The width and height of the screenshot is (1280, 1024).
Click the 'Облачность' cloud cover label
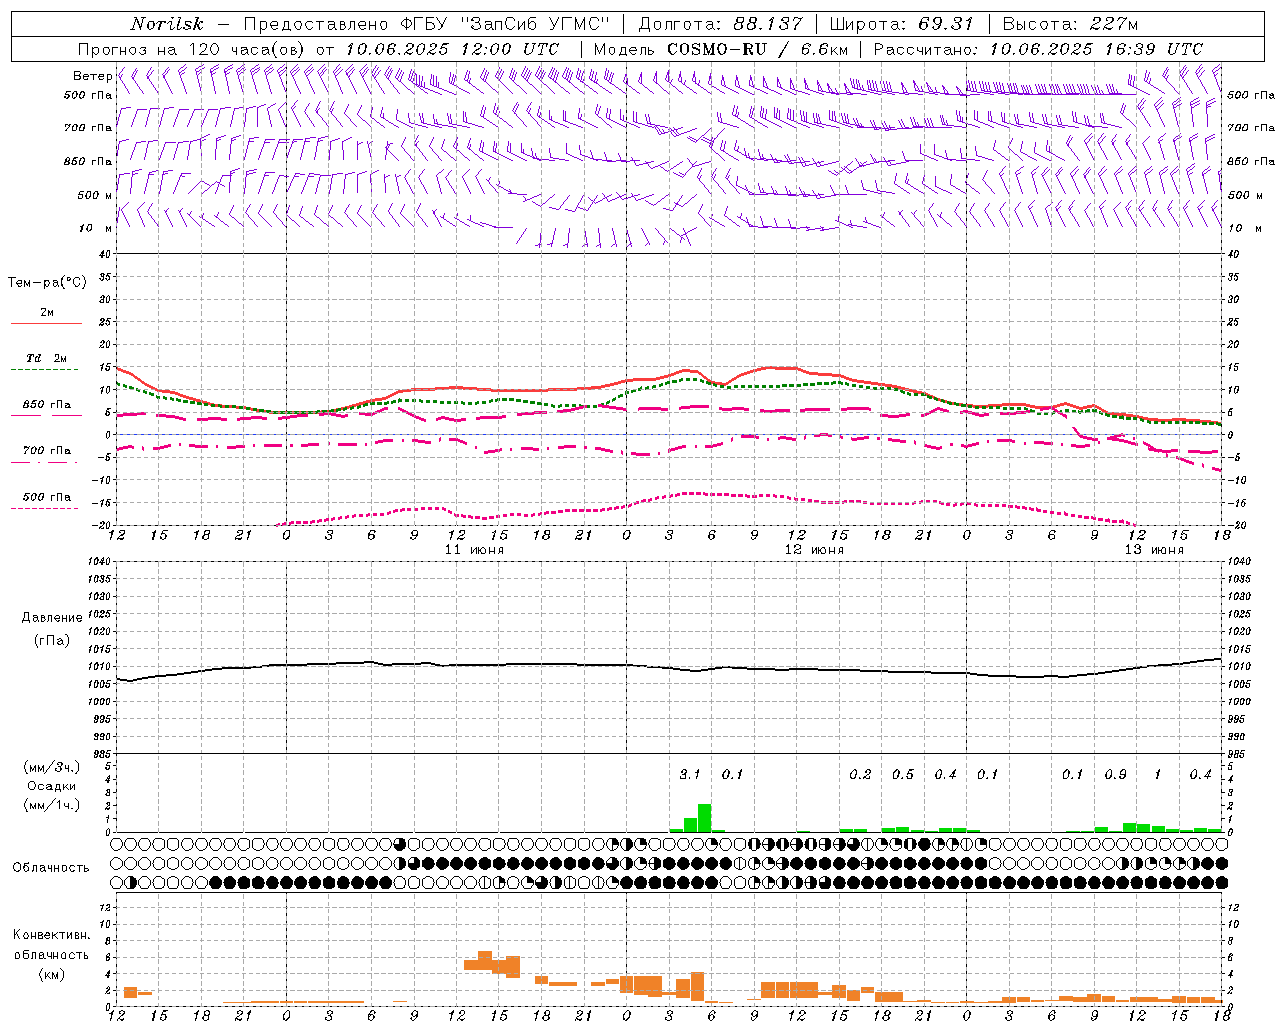[x=51, y=867]
